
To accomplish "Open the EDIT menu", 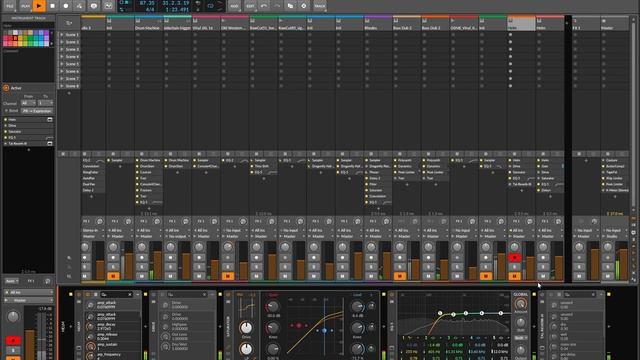I will click(x=250, y=6).
